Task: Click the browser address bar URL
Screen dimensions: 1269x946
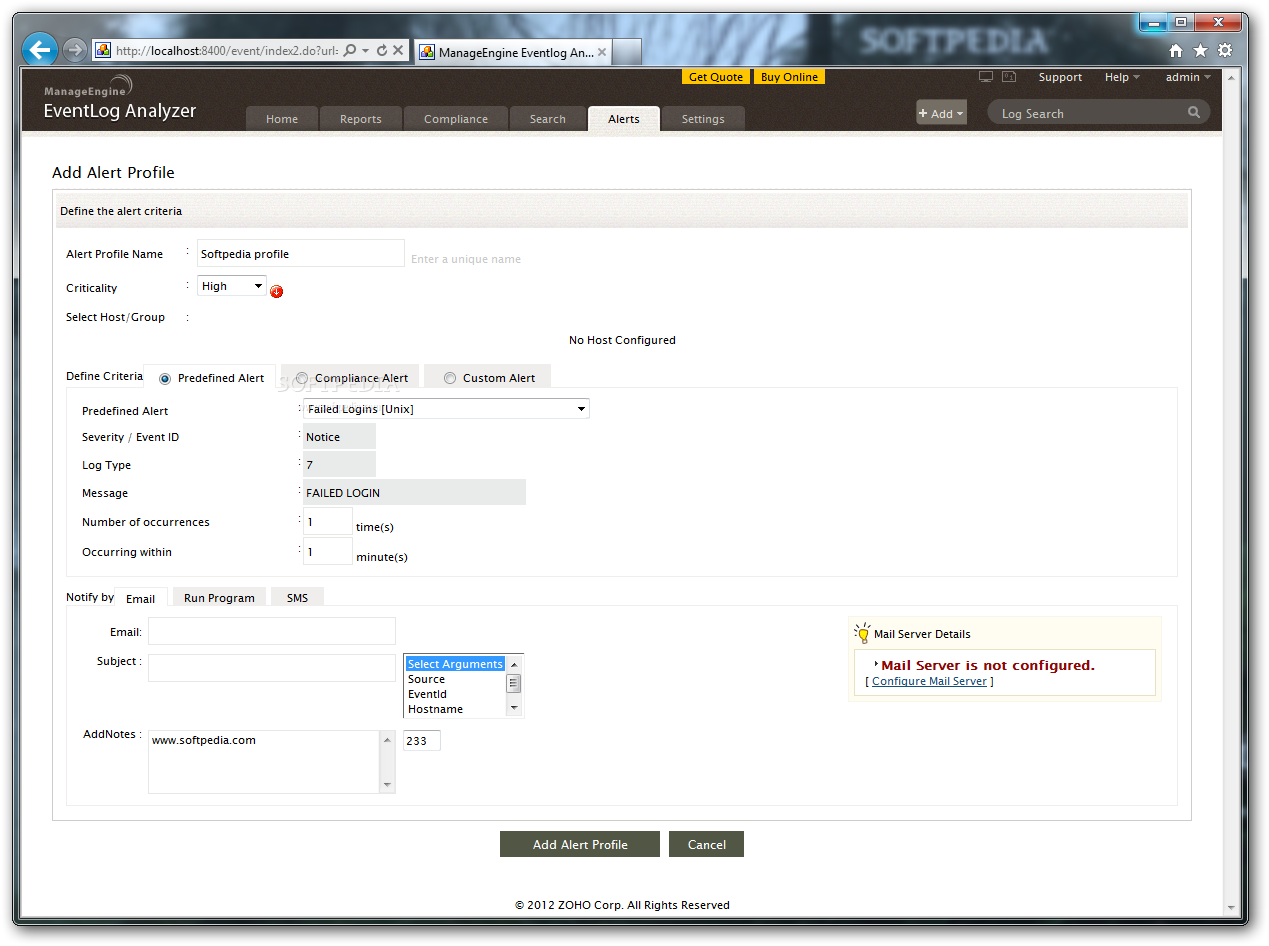Action: click(x=227, y=50)
